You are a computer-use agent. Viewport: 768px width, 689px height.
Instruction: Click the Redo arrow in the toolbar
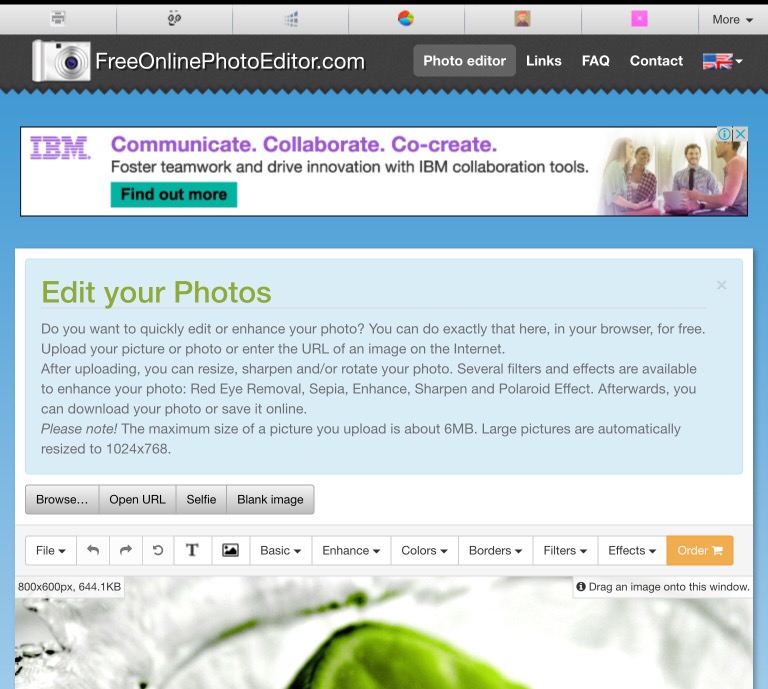[x=126, y=550]
